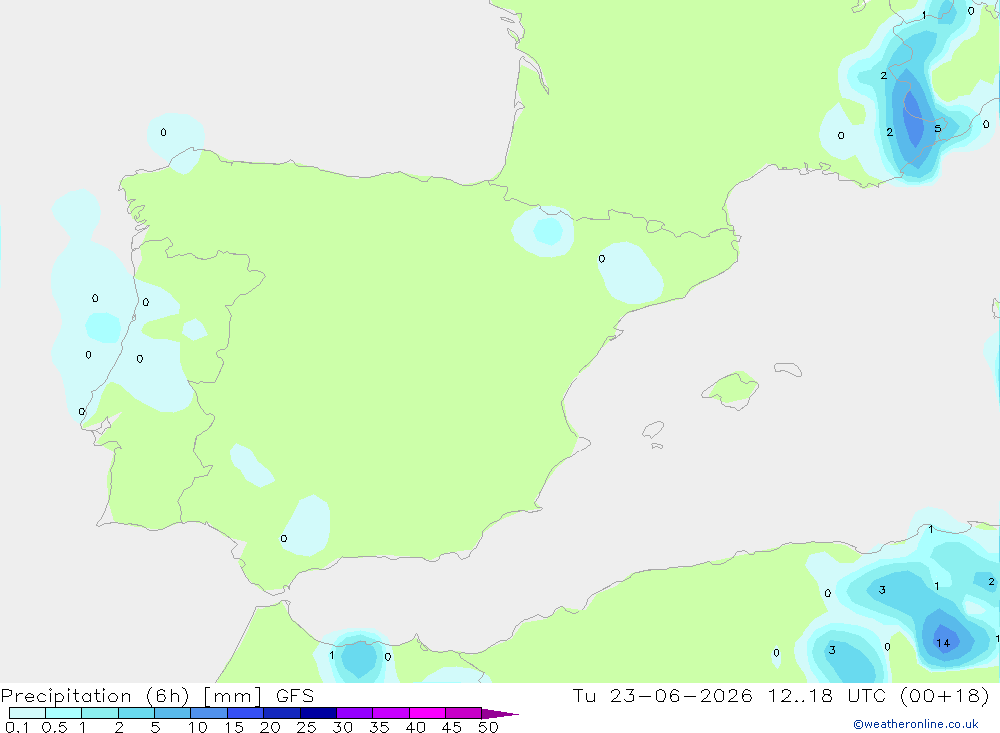This screenshot has height=733, width=1000.
Task: Click the legend scale label '0.5'
Action: (x=54, y=727)
